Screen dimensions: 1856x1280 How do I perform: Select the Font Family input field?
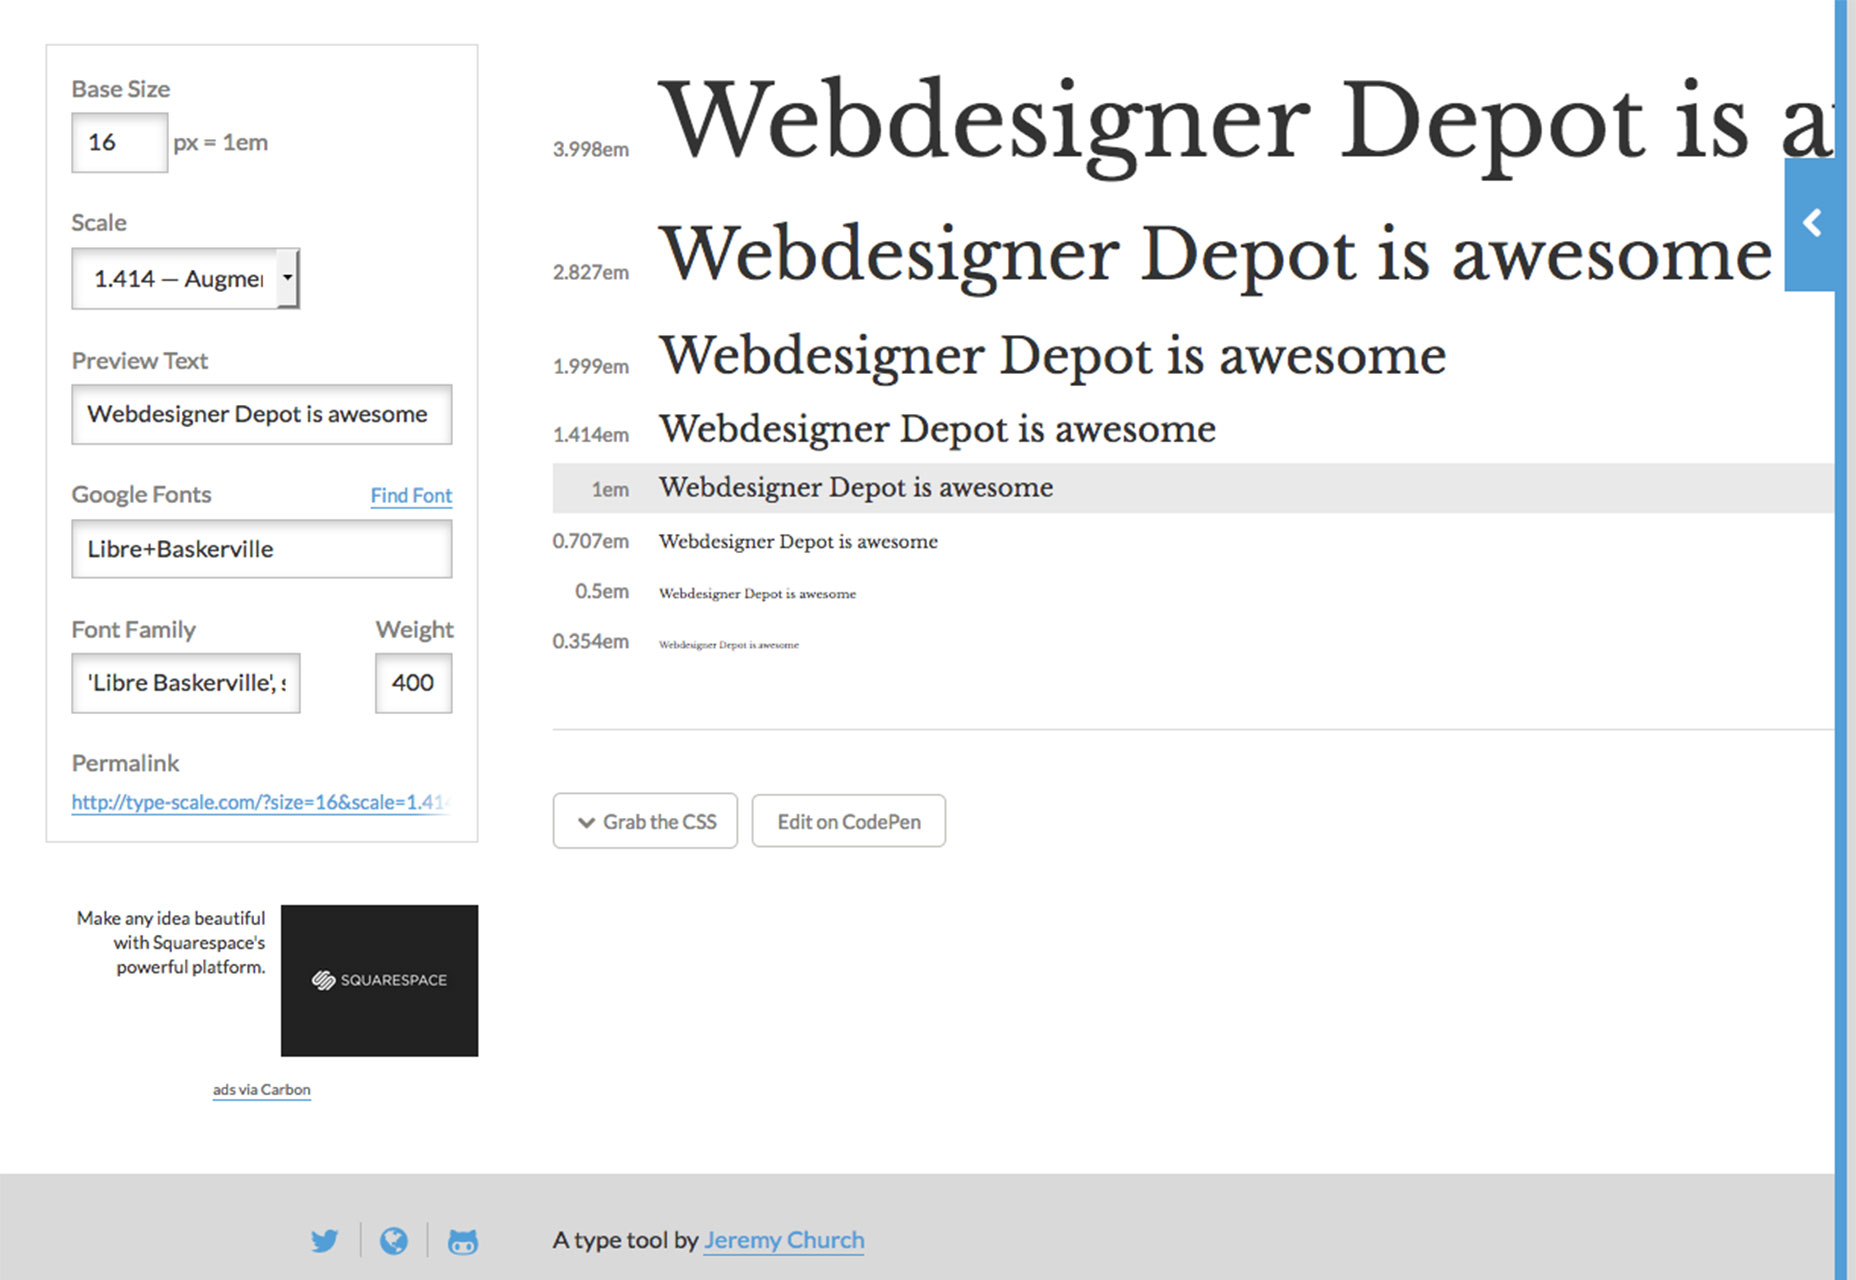coord(185,683)
